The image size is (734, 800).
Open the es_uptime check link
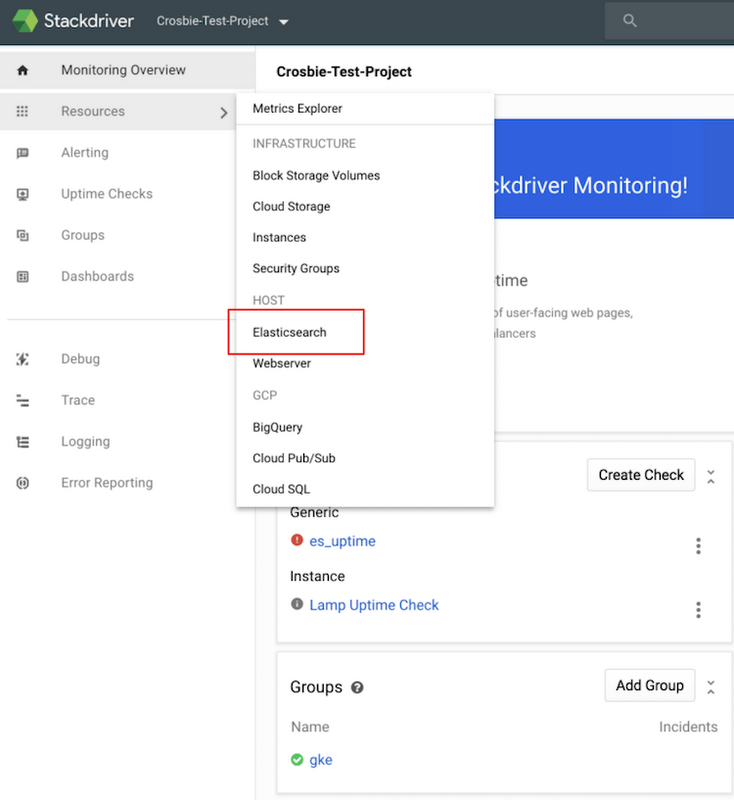[341, 541]
